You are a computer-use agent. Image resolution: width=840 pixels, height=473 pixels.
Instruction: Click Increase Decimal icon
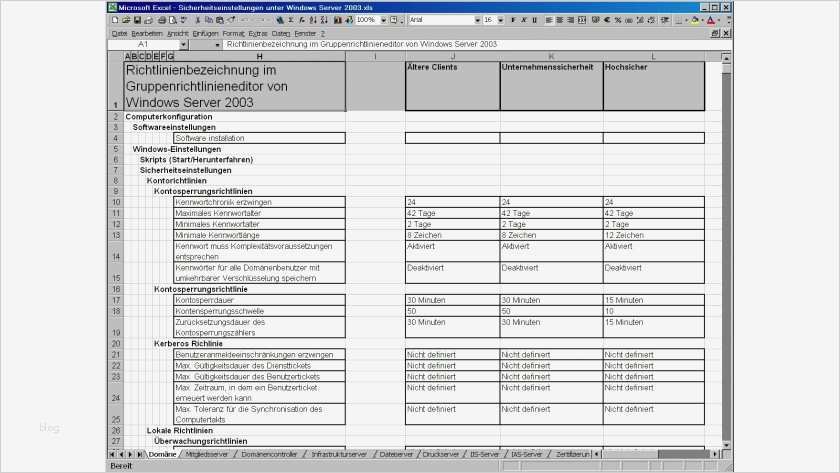point(641,20)
